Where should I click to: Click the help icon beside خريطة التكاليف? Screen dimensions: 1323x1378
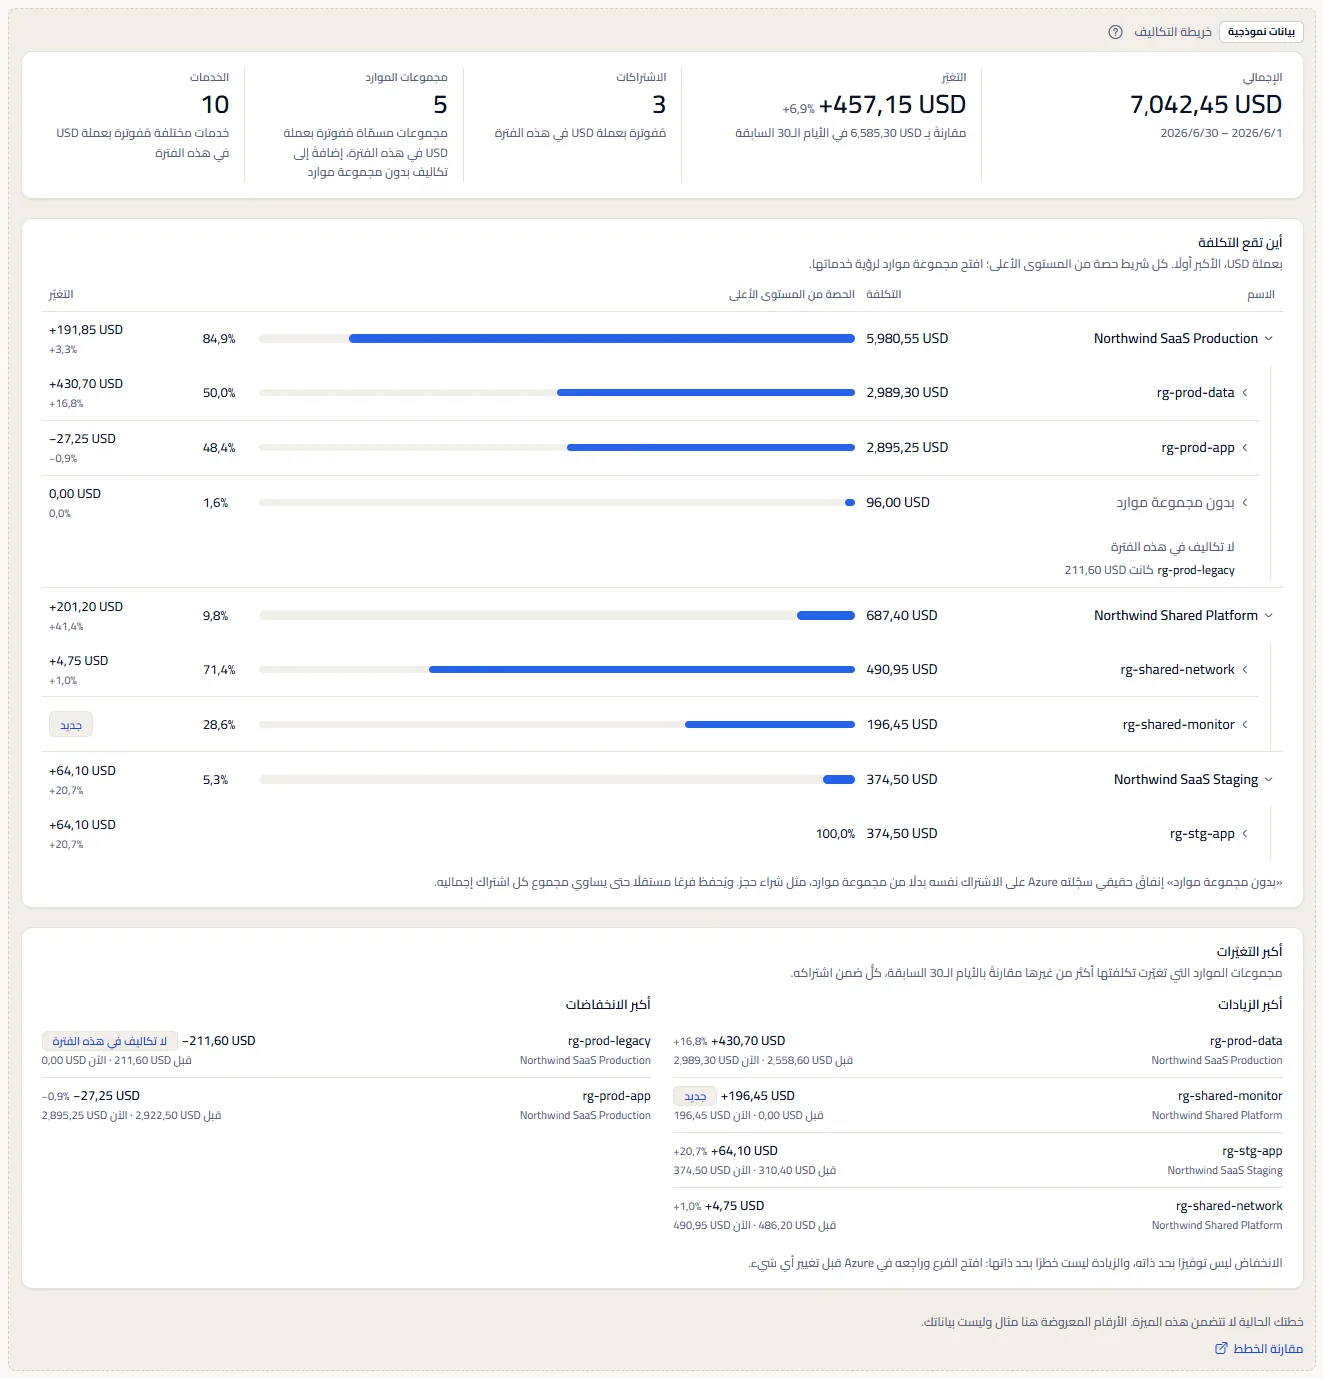click(x=1115, y=32)
